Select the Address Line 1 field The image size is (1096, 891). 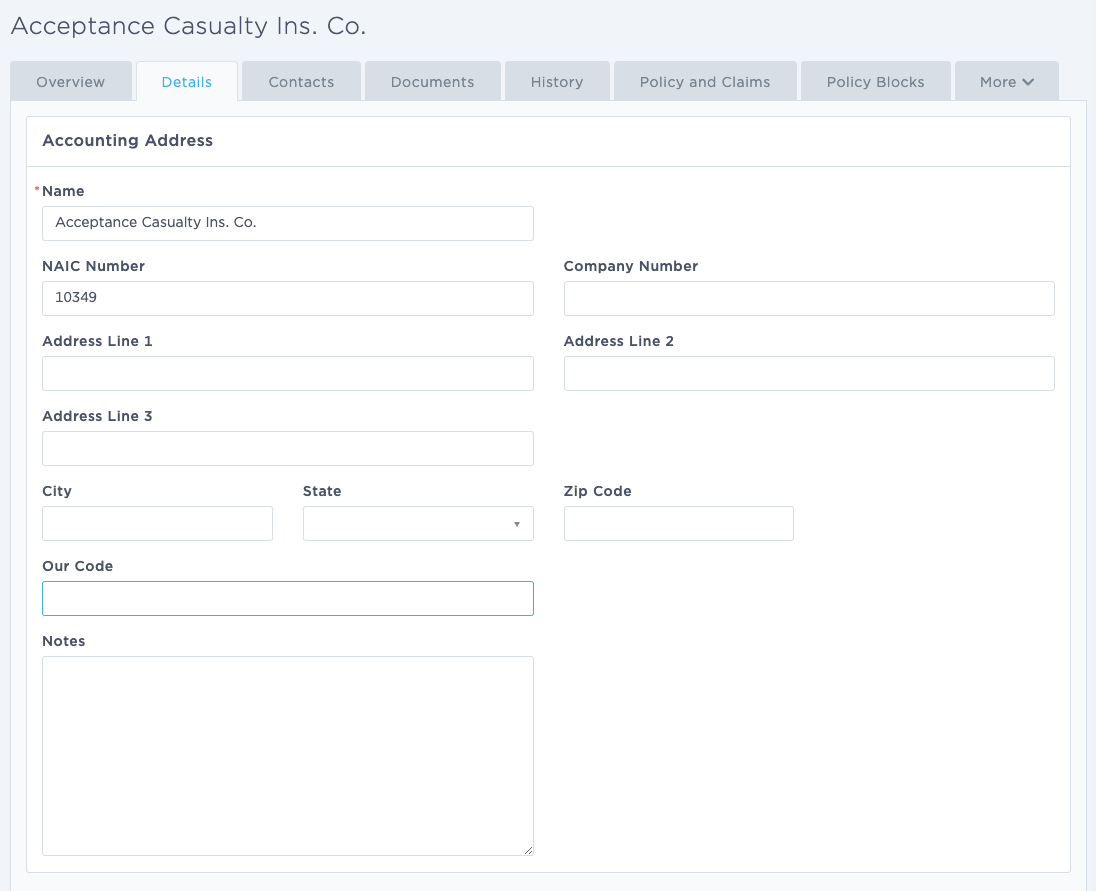click(288, 373)
